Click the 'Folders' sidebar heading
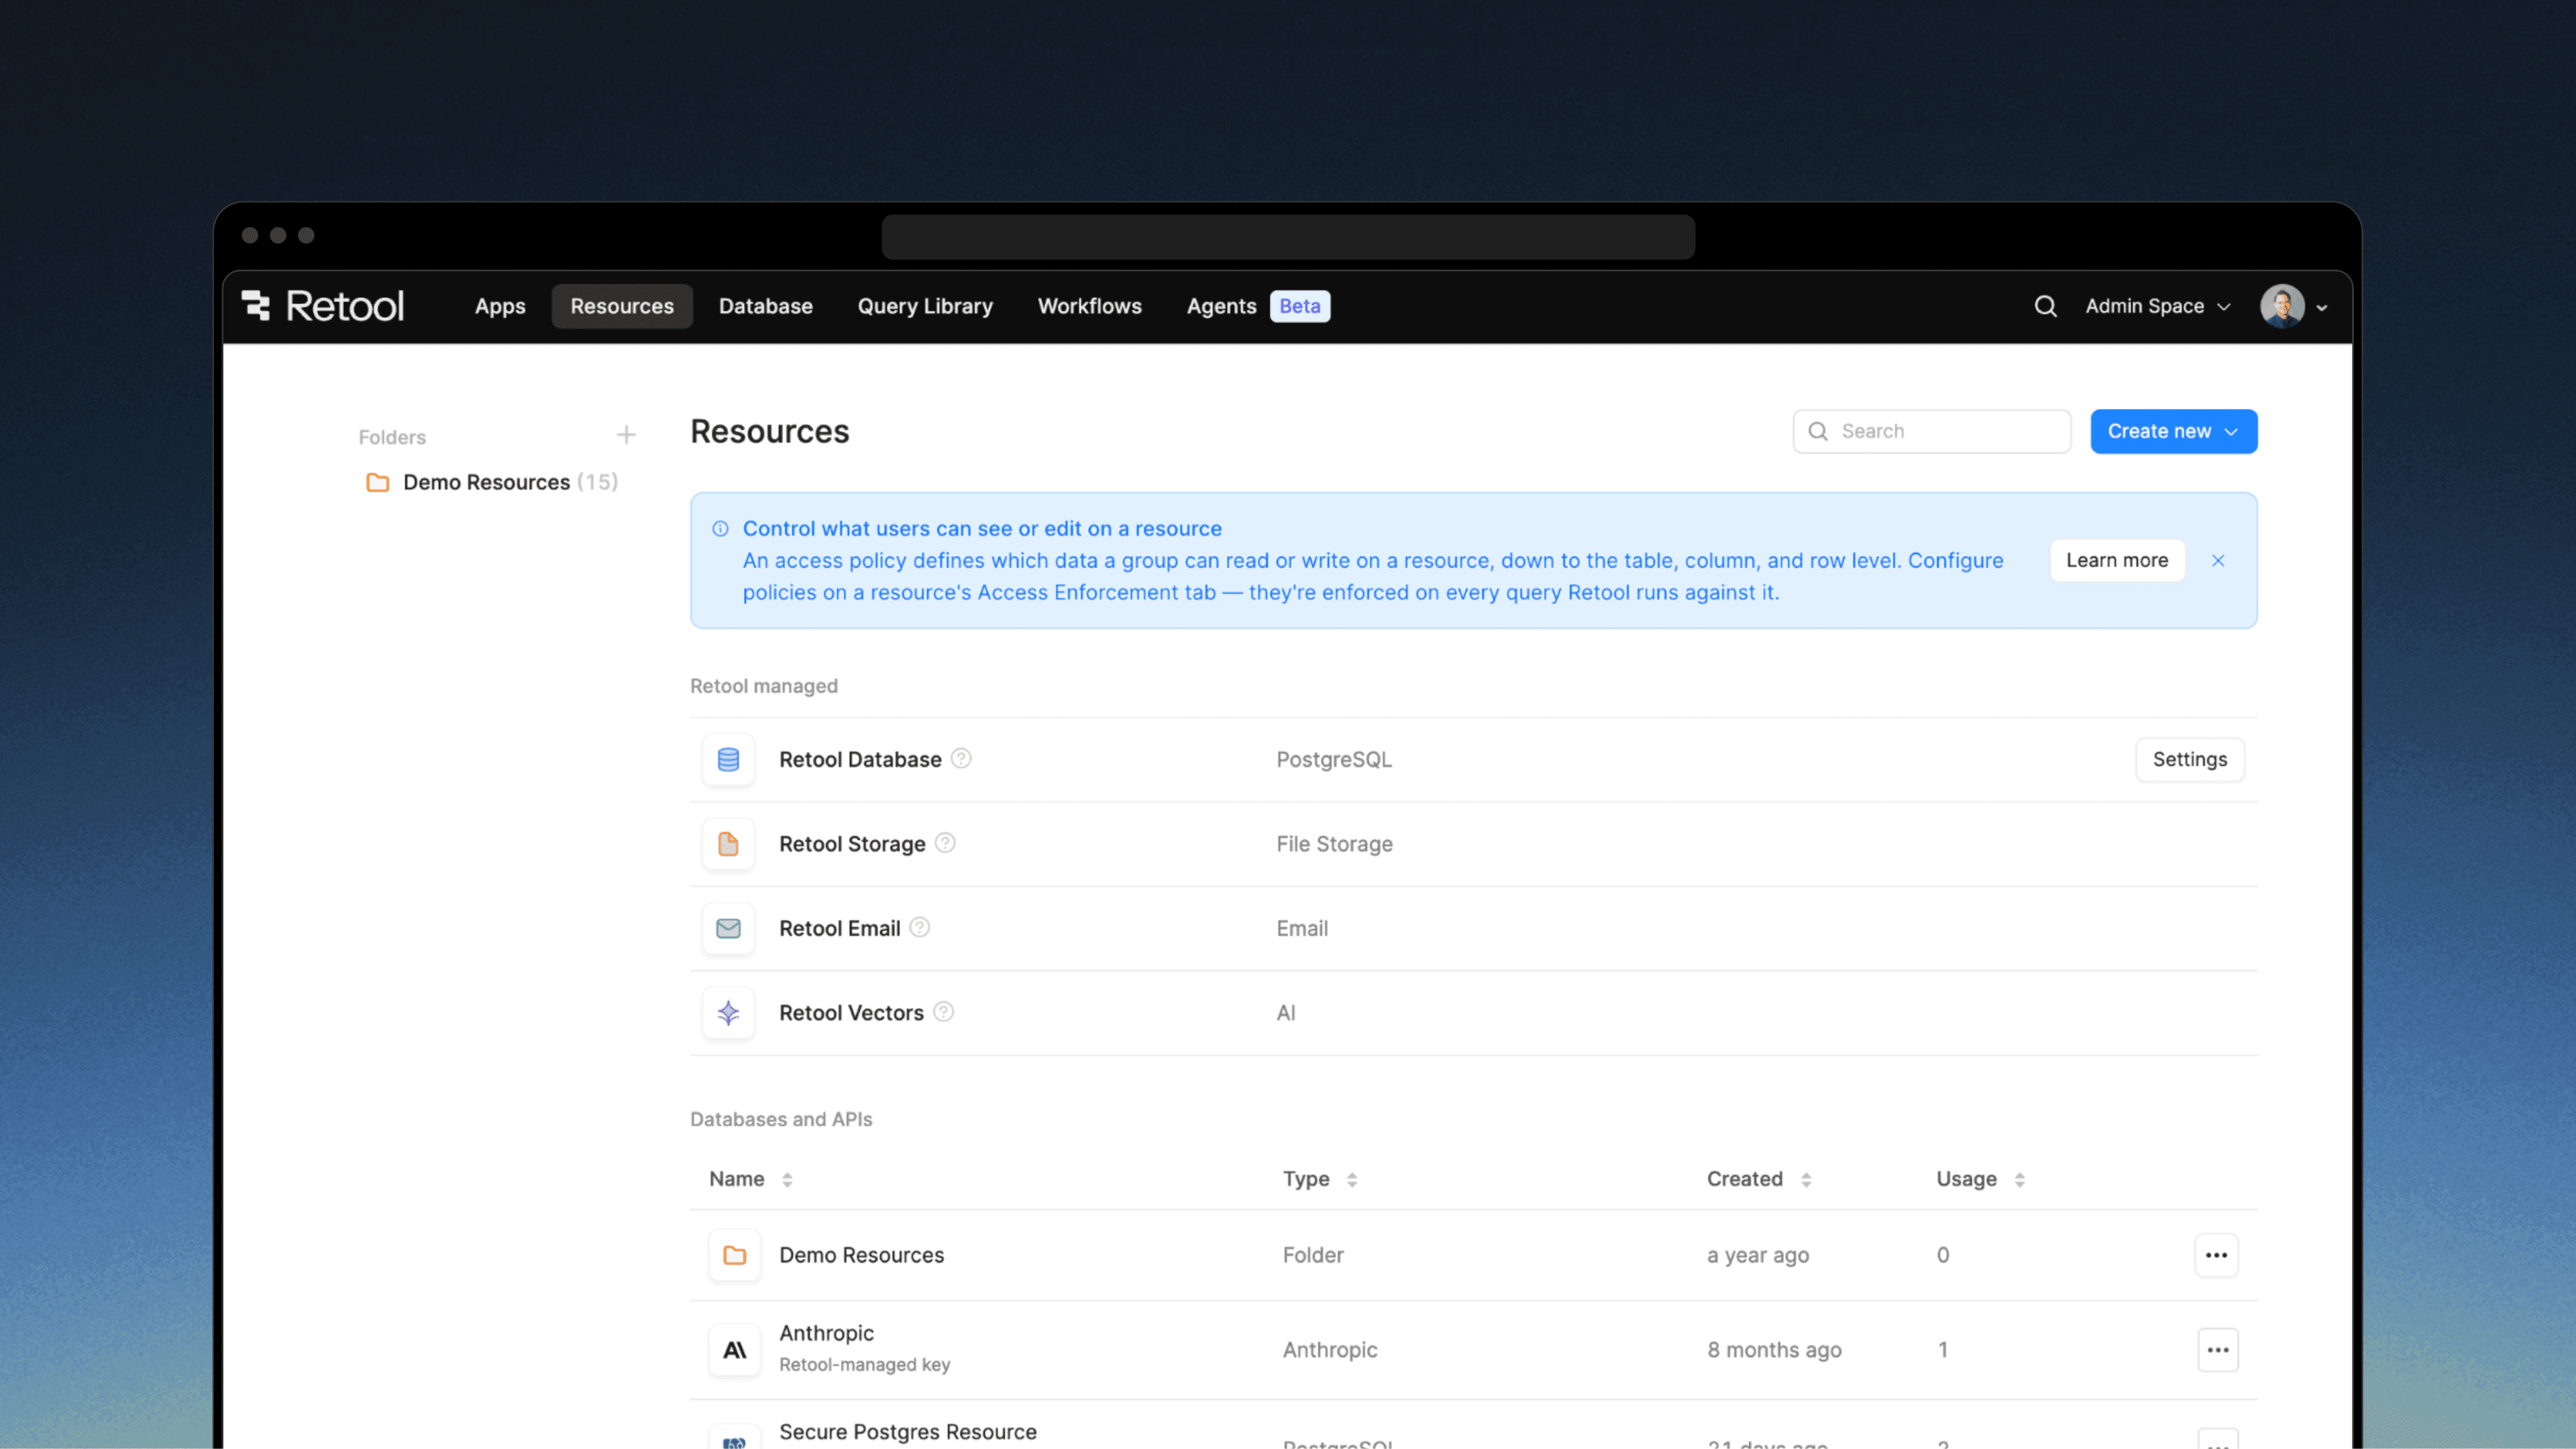 392,437
